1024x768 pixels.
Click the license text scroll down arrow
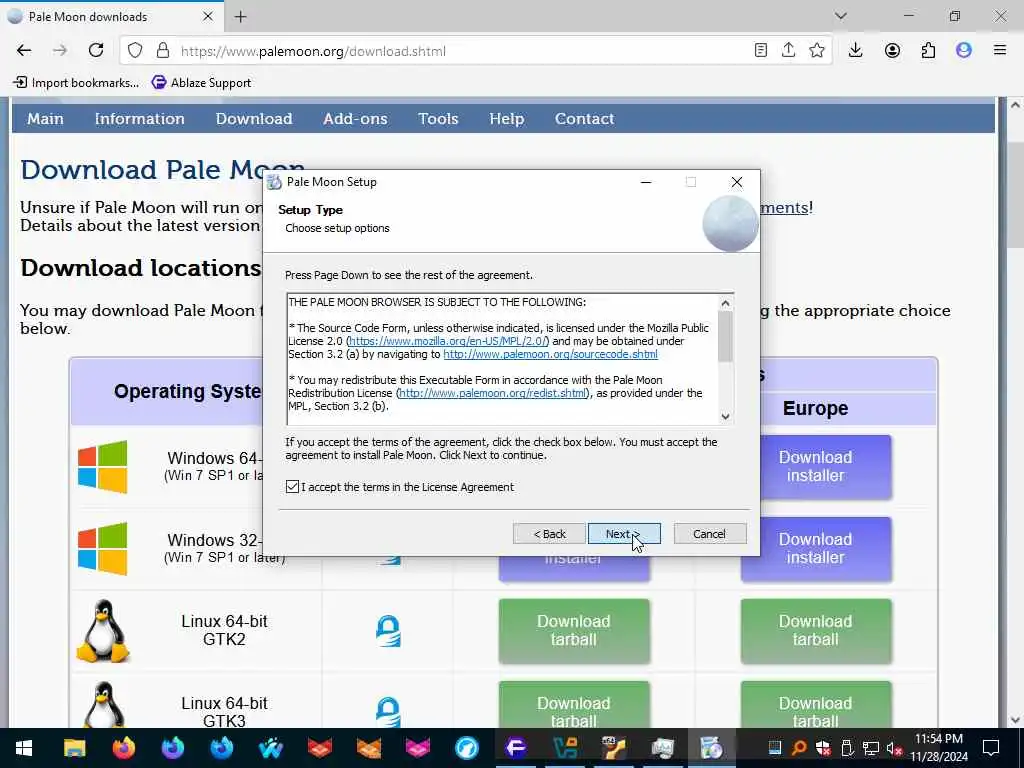coord(725,417)
